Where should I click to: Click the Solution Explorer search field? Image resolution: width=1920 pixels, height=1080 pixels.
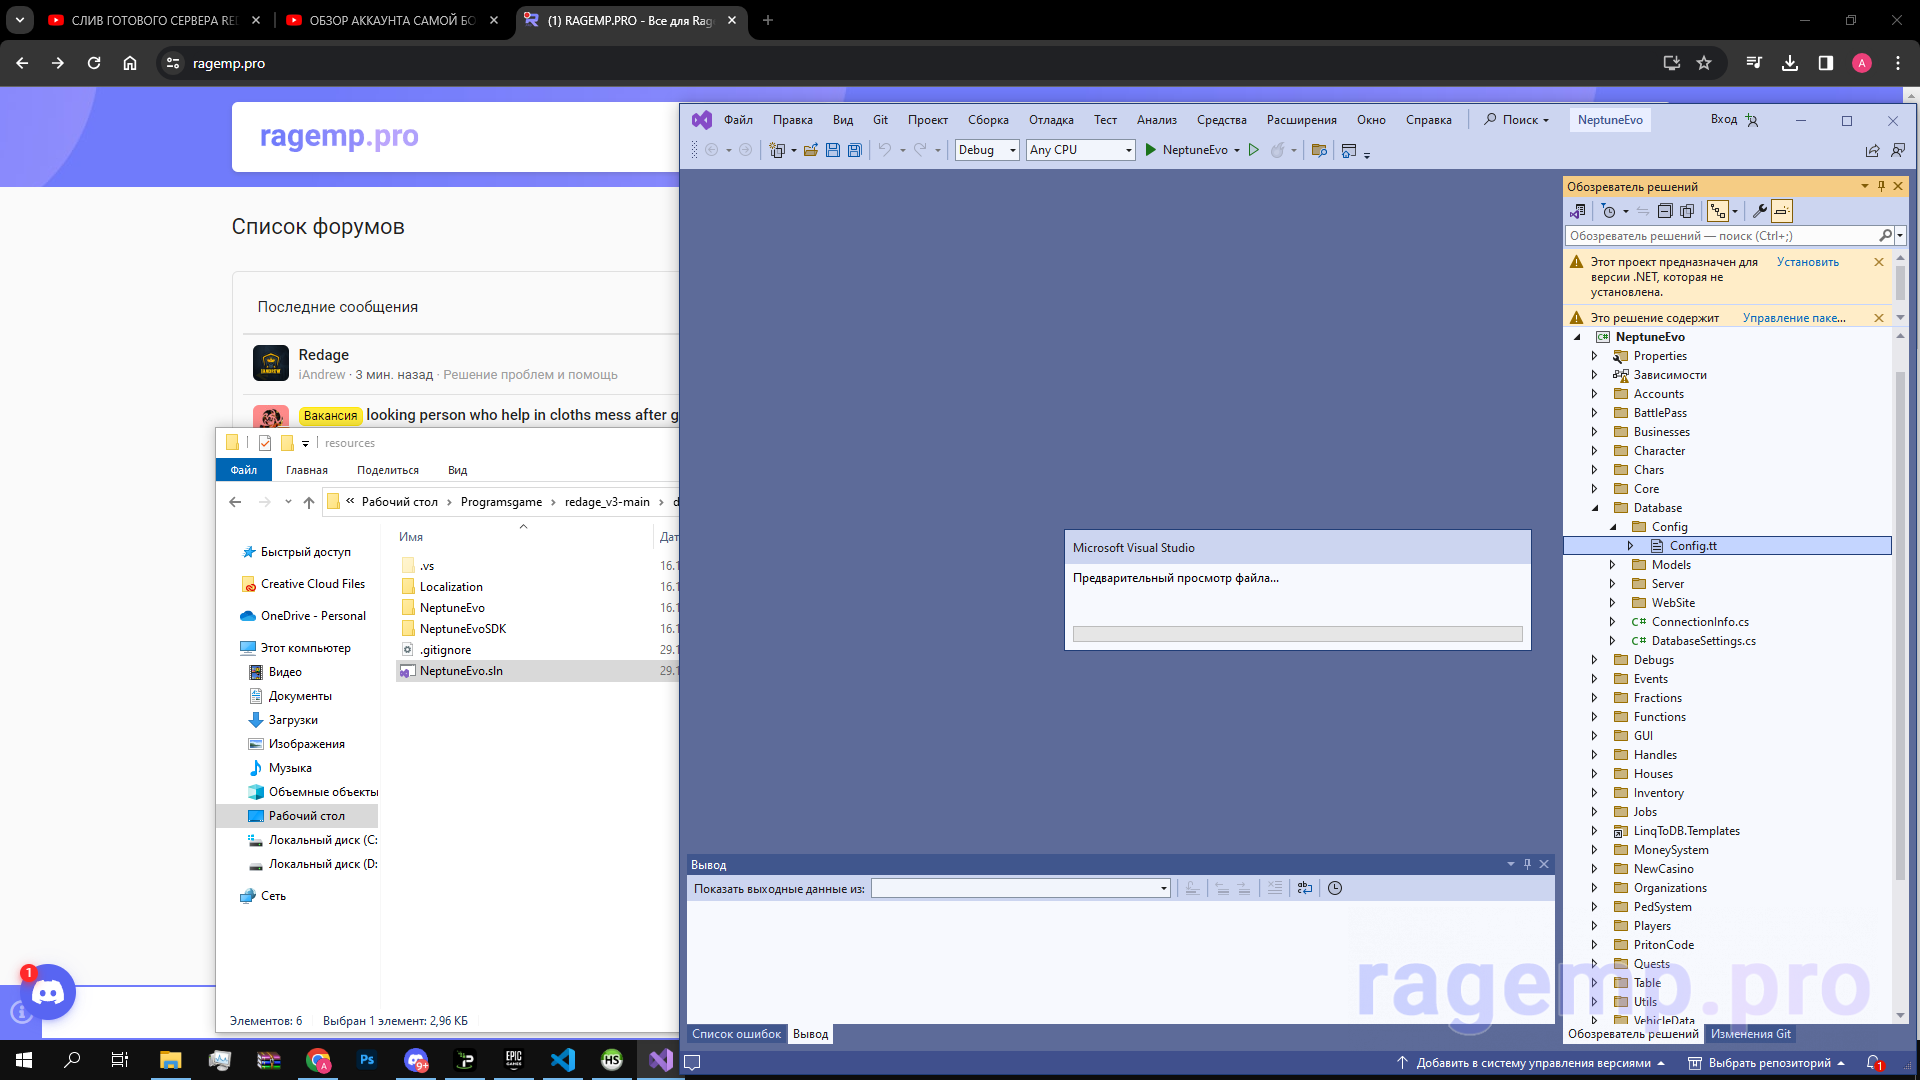[x=1722, y=236]
